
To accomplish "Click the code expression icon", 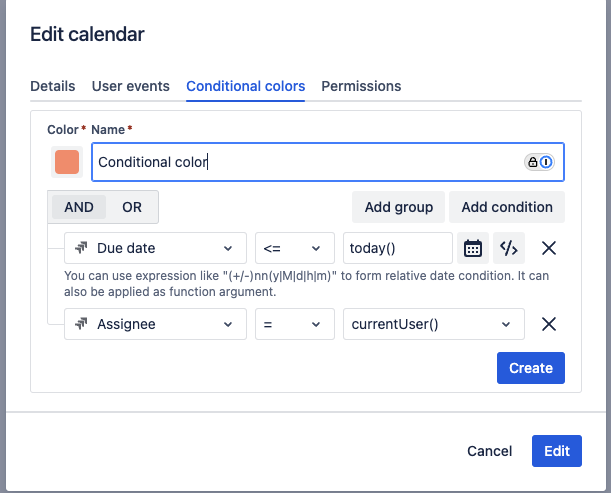I will [x=509, y=248].
